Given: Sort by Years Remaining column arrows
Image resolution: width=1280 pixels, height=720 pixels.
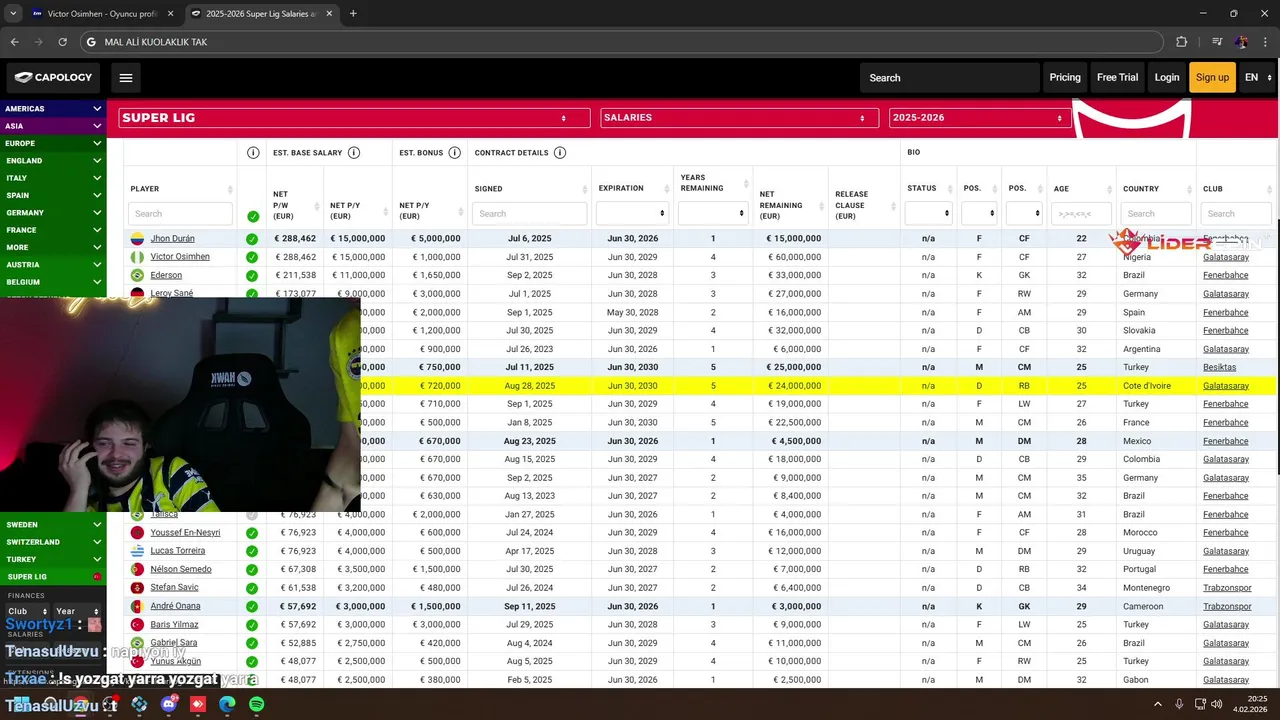Looking at the screenshot, I should click(x=745, y=183).
